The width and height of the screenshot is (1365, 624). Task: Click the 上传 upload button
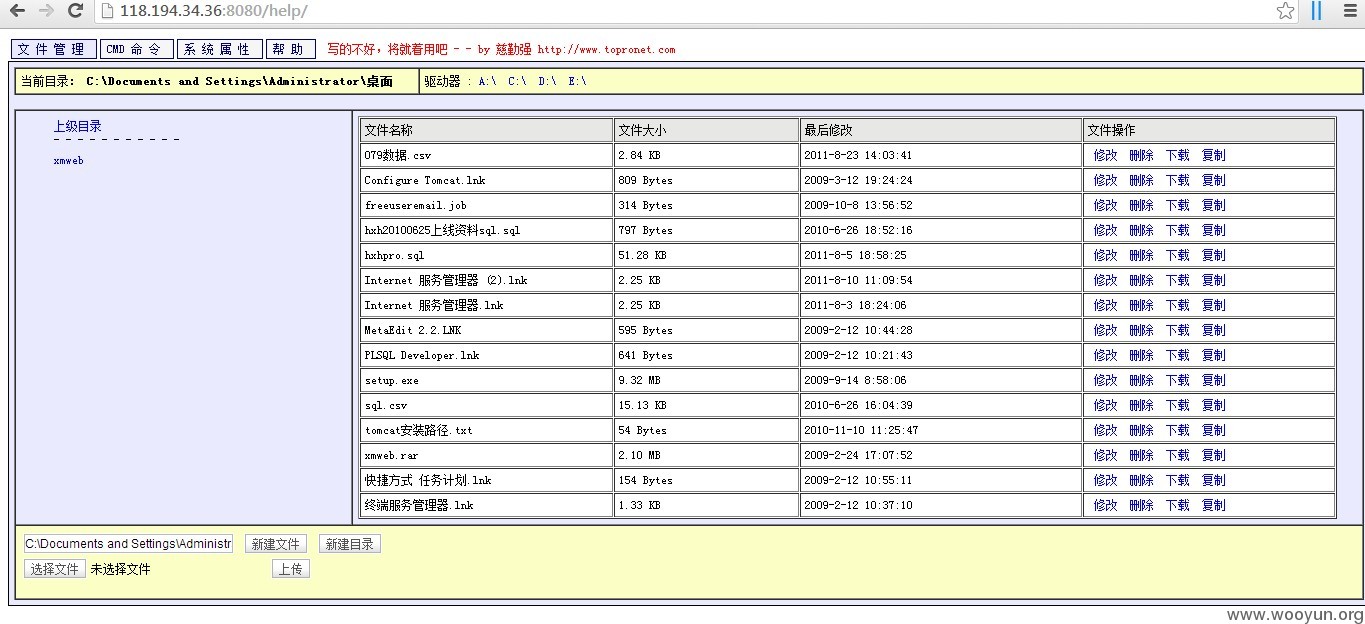pos(291,569)
